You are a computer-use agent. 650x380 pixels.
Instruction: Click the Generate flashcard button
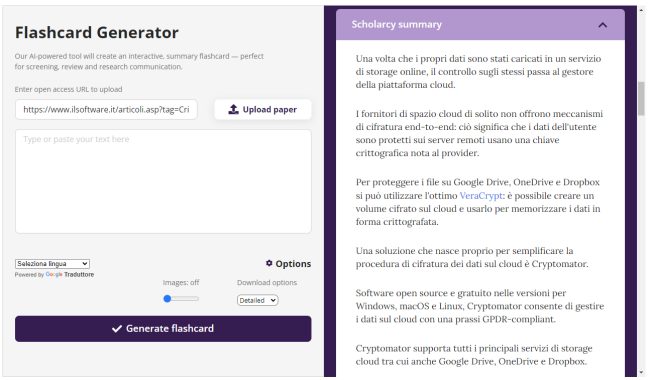pyautogui.click(x=163, y=329)
